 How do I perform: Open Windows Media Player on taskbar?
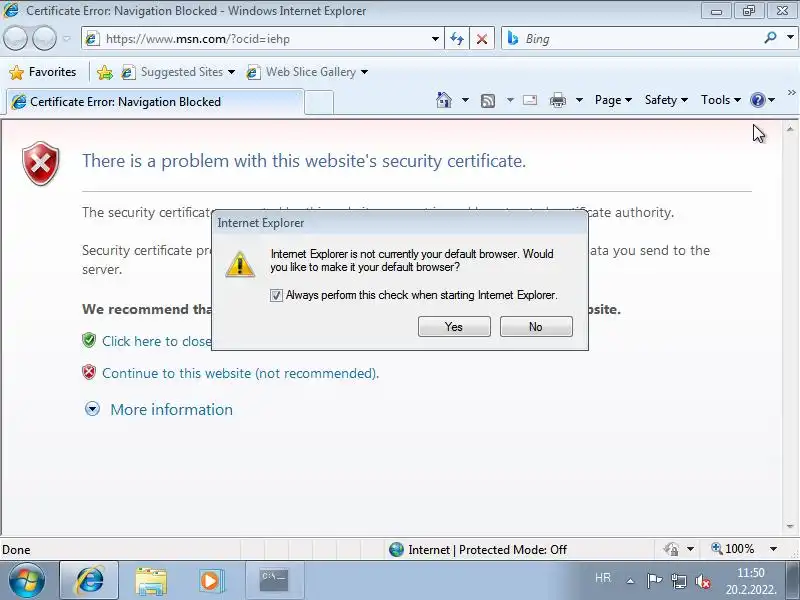pyautogui.click(x=210, y=581)
